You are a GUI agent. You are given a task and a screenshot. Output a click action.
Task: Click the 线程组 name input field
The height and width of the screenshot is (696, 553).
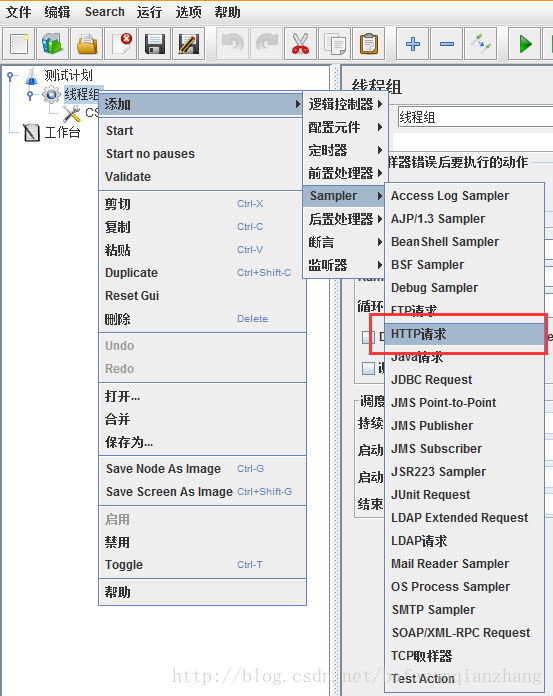475,117
